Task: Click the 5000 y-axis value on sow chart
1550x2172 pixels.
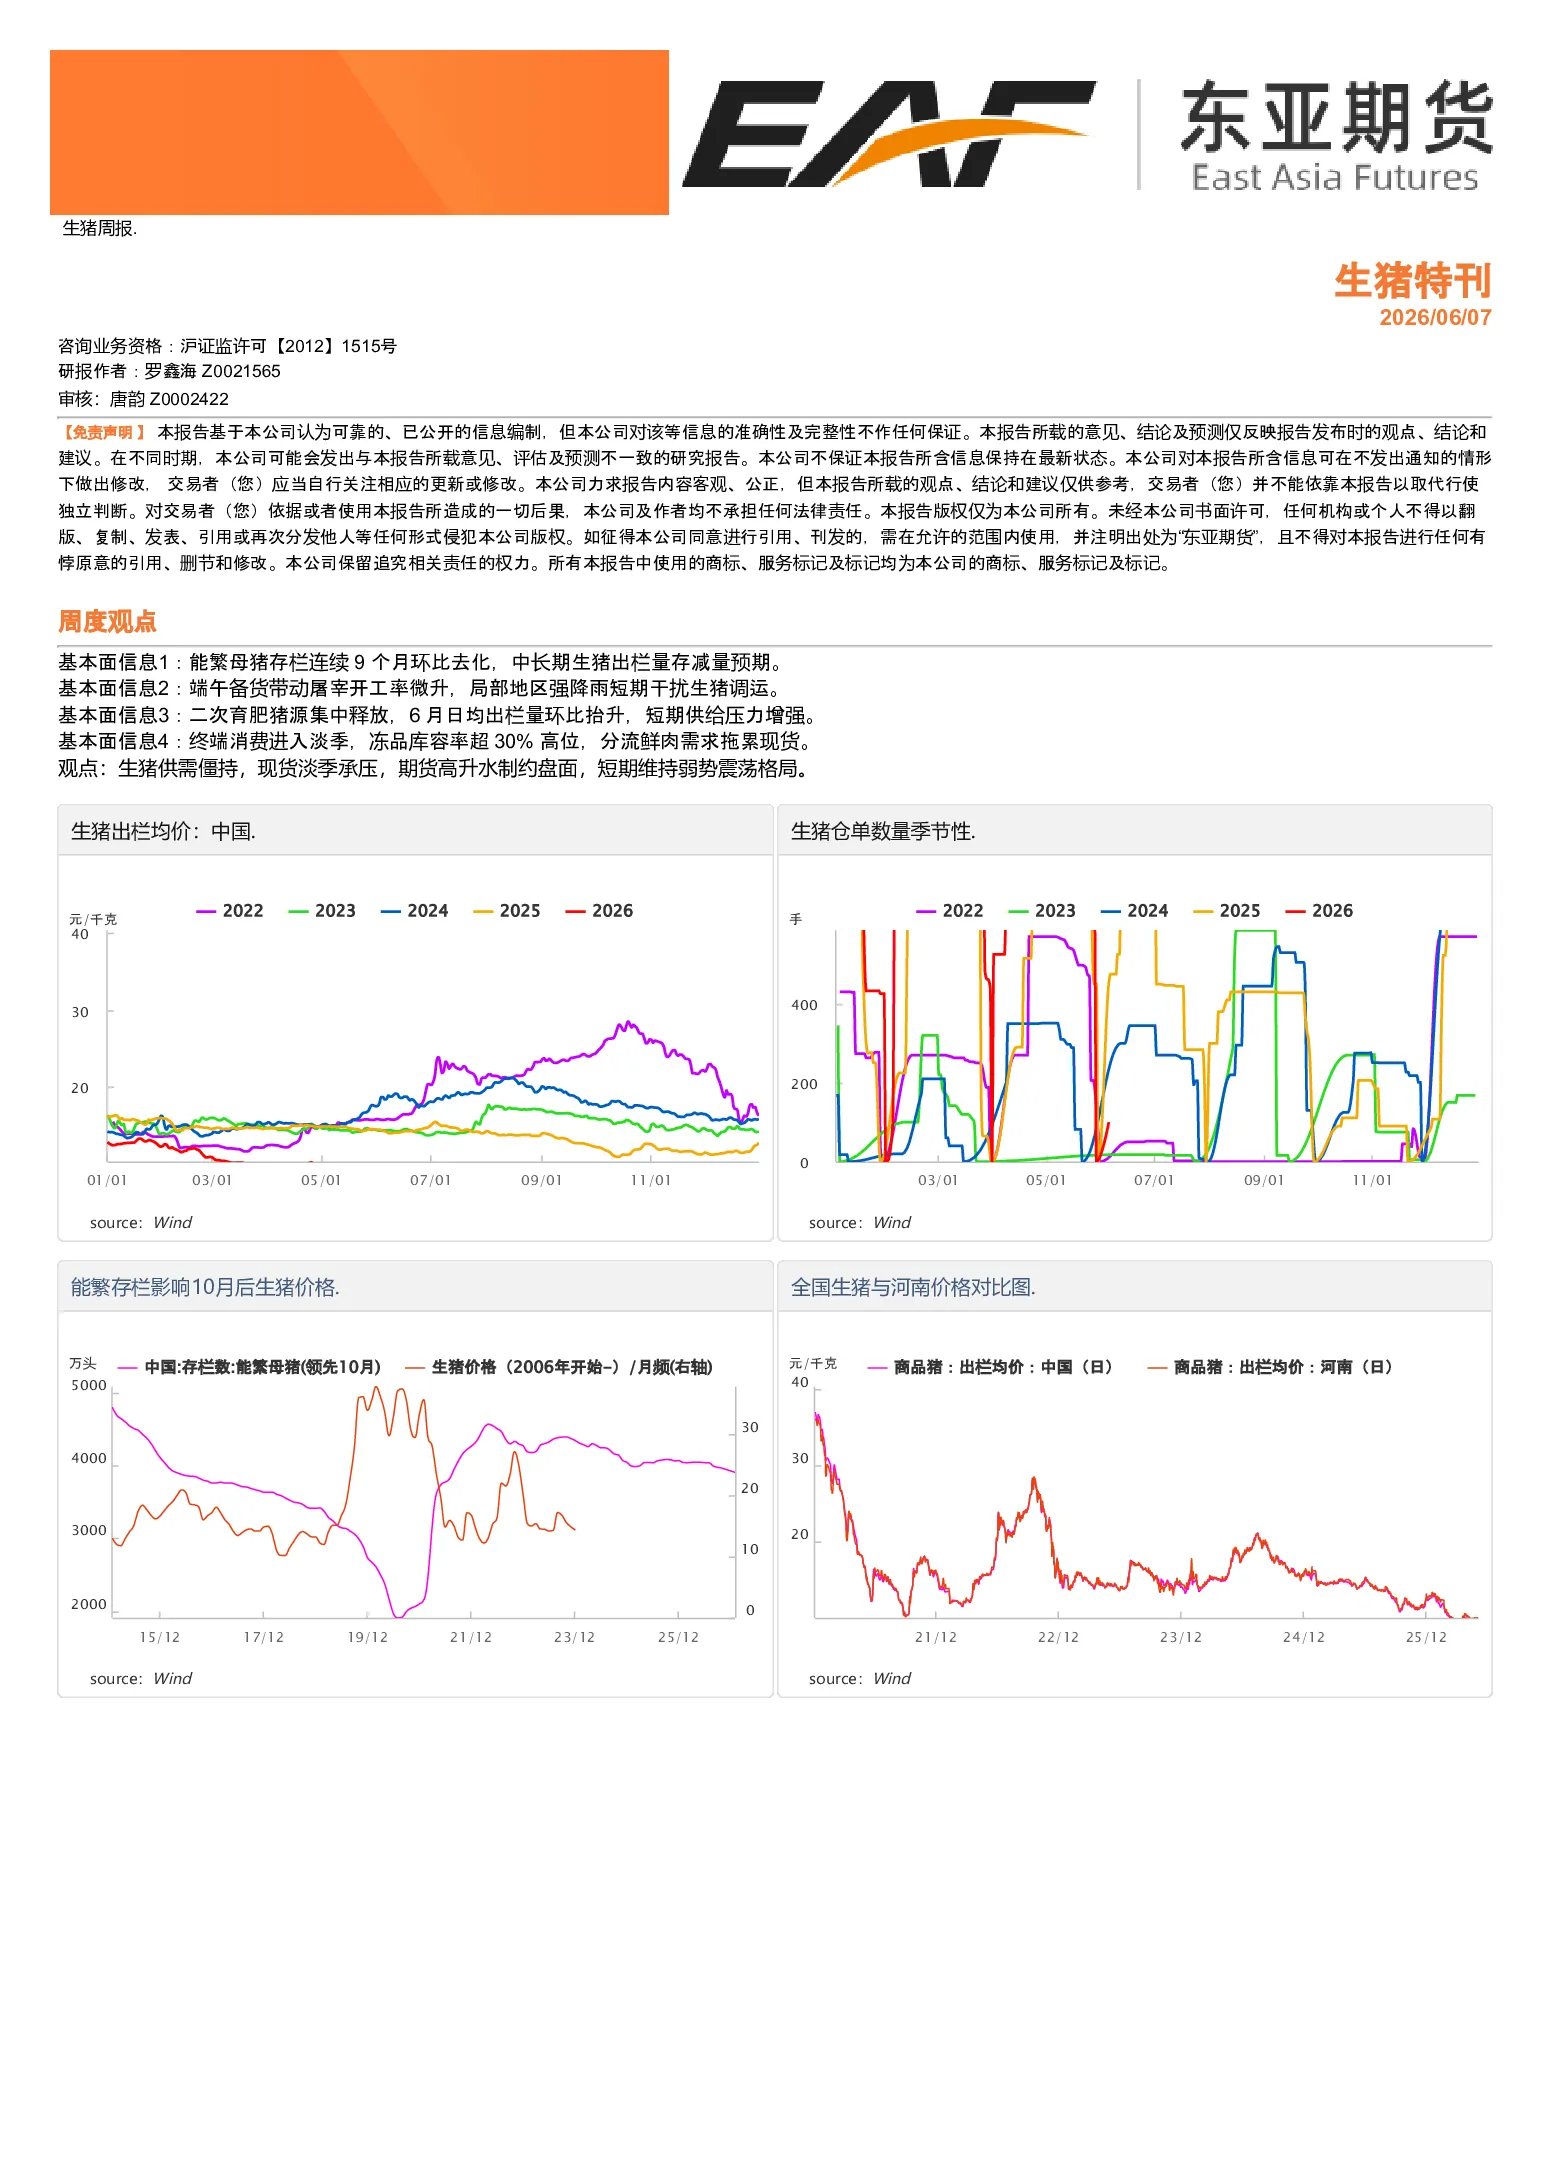Action: pyautogui.click(x=89, y=1385)
